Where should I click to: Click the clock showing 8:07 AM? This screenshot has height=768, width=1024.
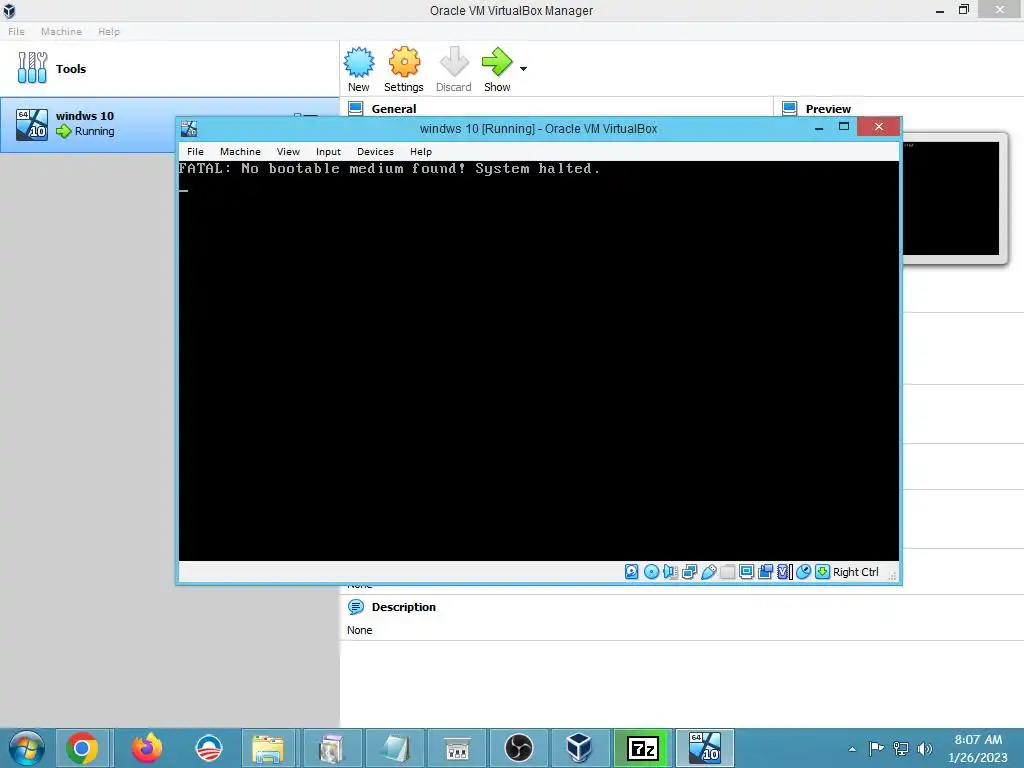978,748
